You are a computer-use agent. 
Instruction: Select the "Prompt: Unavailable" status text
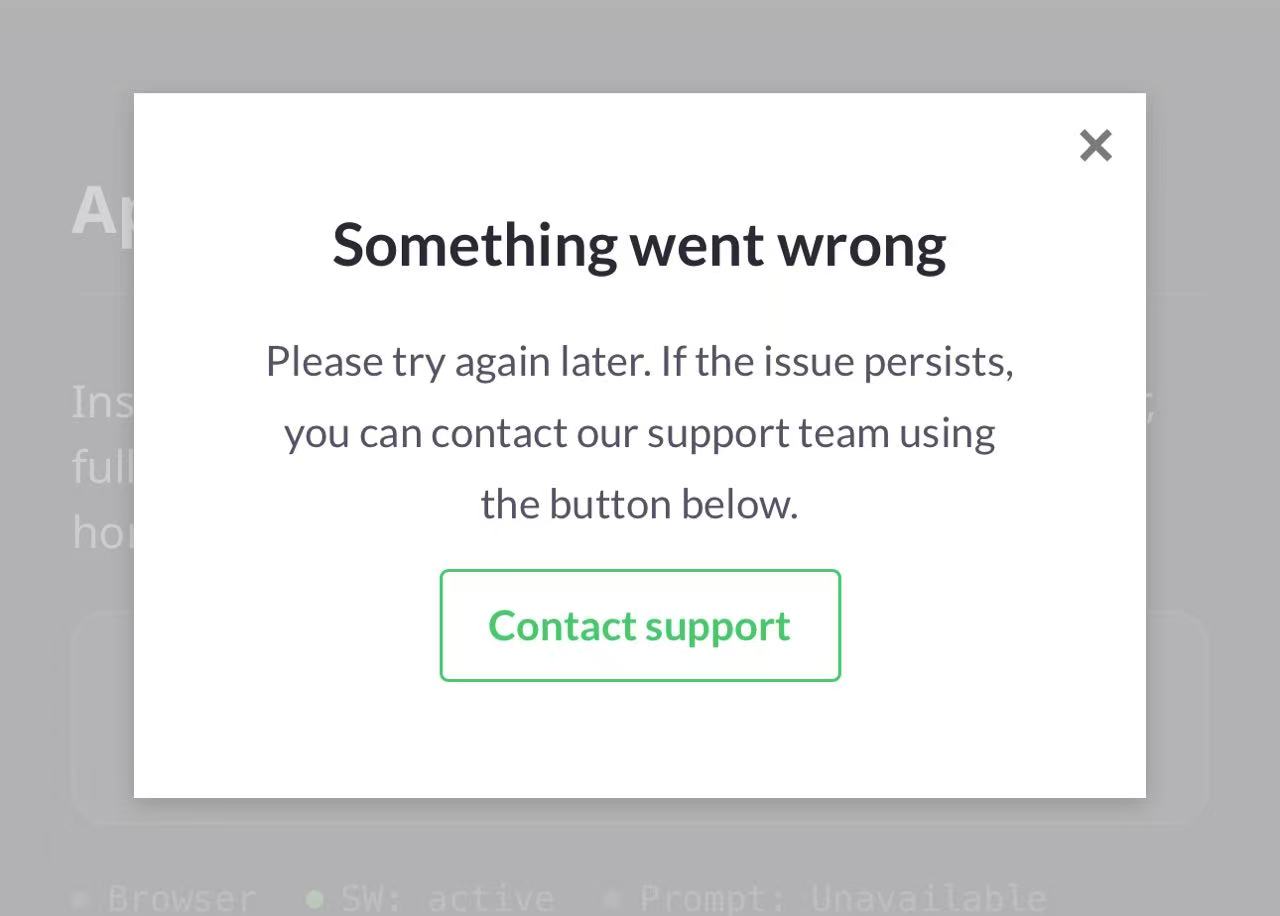click(842, 899)
